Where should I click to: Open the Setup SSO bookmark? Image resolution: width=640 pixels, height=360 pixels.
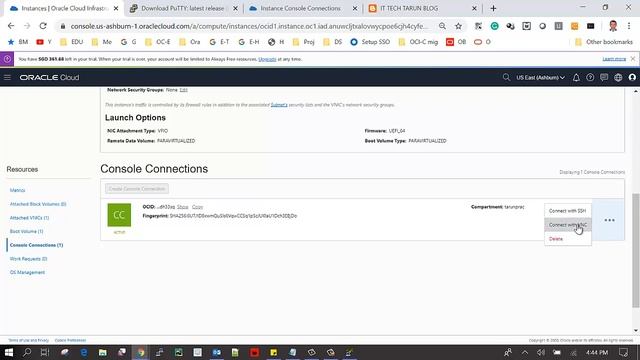(x=370, y=42)
